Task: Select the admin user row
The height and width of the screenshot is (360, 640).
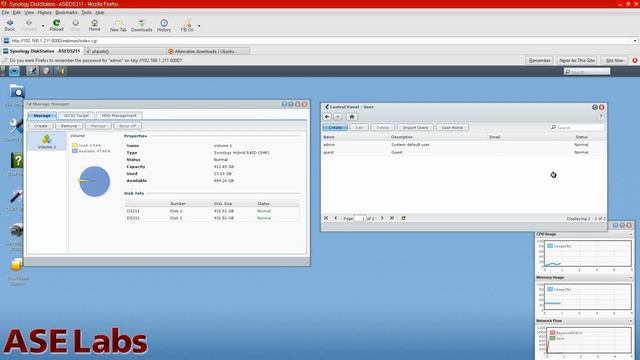Action: pos(464,144)
